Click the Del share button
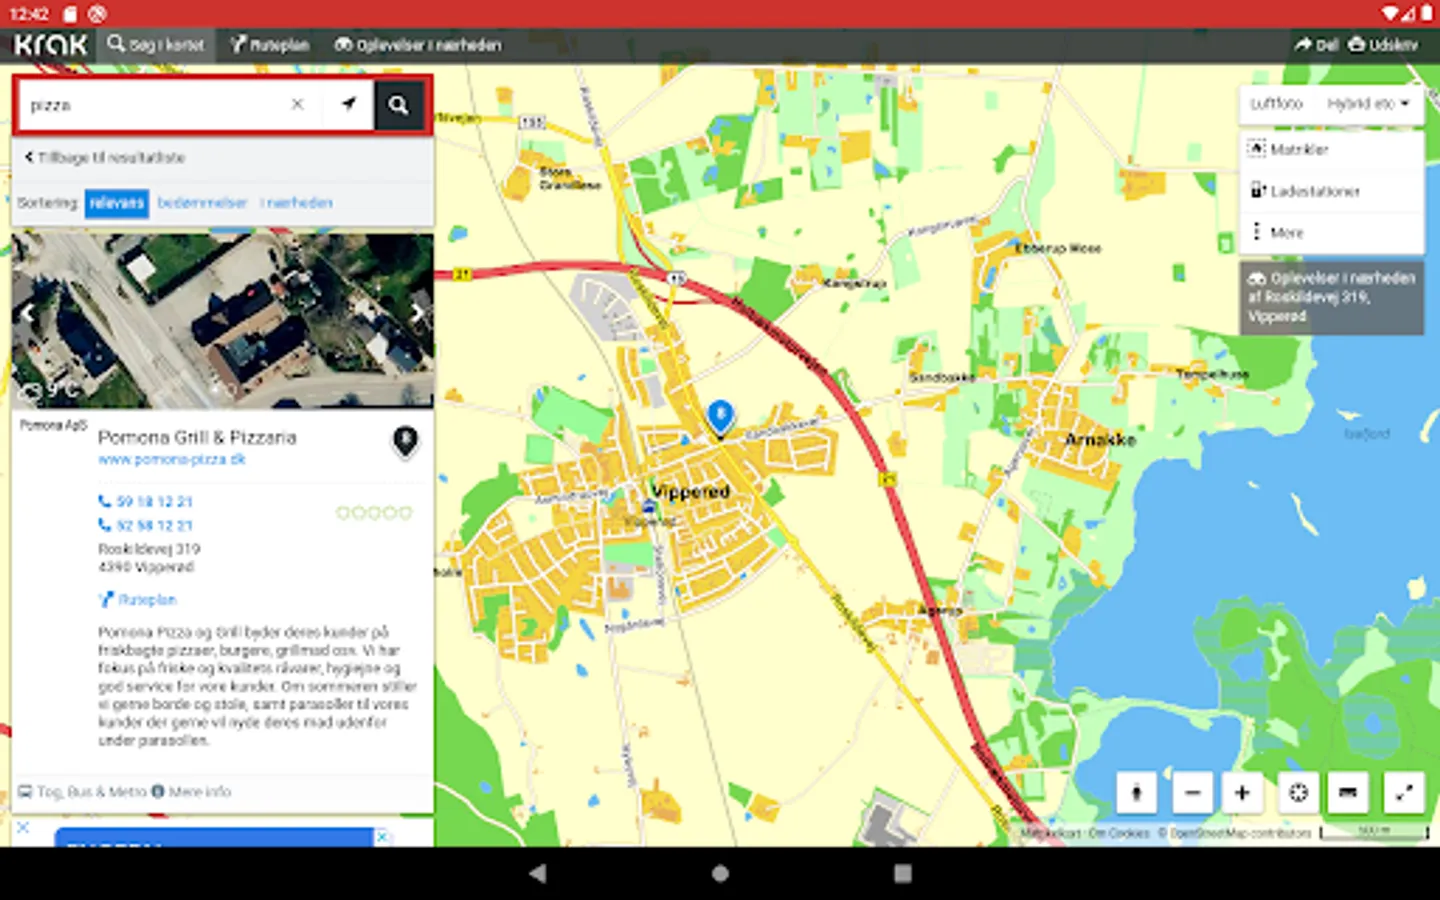The image size is (1440, 900). (x=1316, y=45)
